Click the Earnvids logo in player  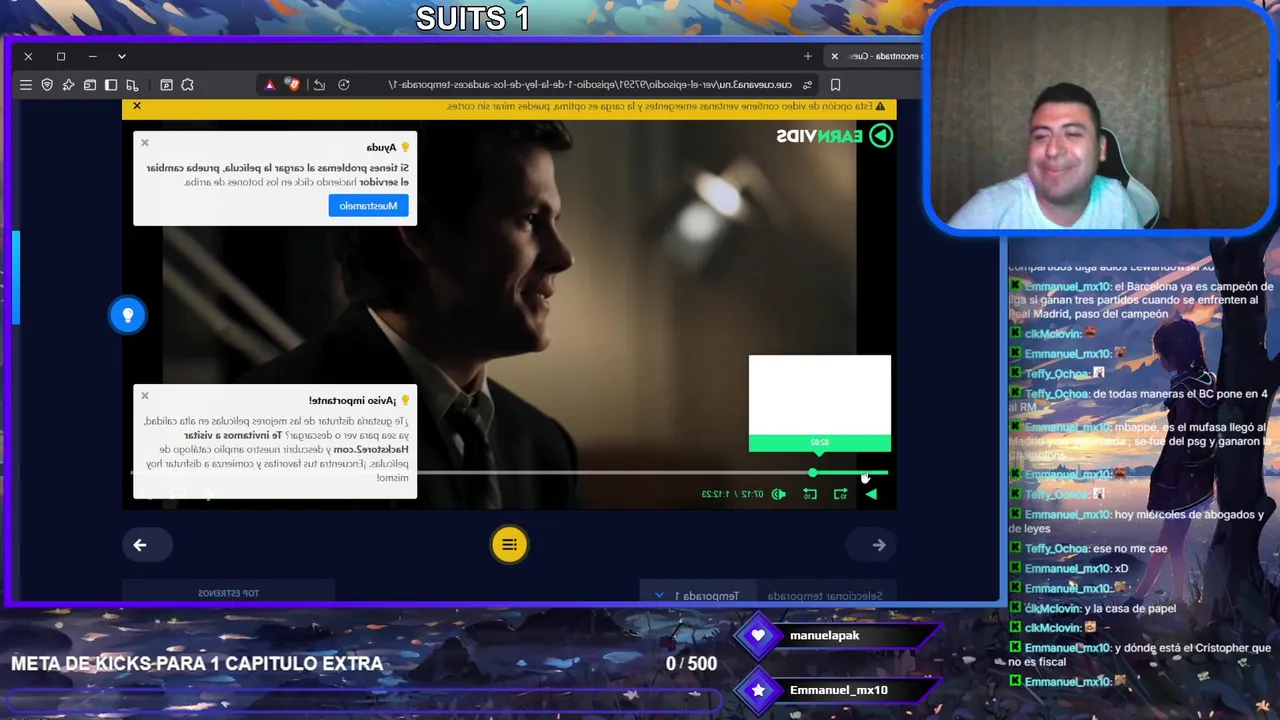coord(835,136)
